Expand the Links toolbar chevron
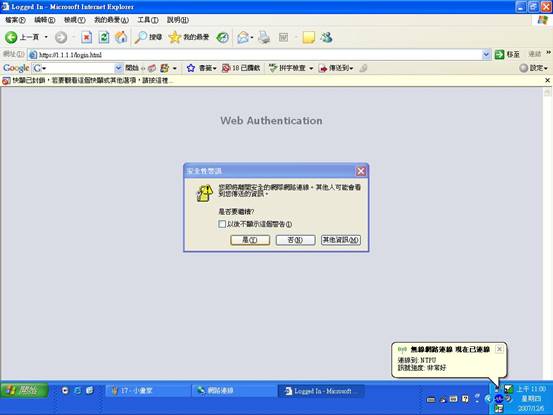Screen dimensions: 553x415 [548, 53]
